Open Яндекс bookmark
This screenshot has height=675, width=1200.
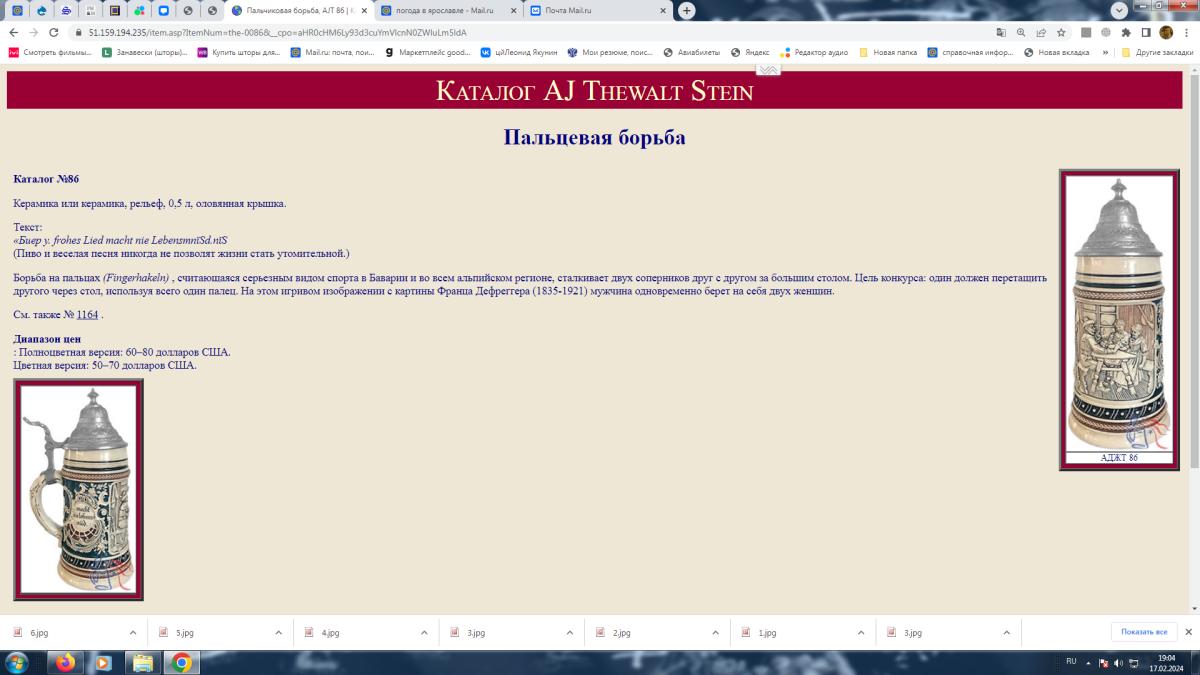750,52
